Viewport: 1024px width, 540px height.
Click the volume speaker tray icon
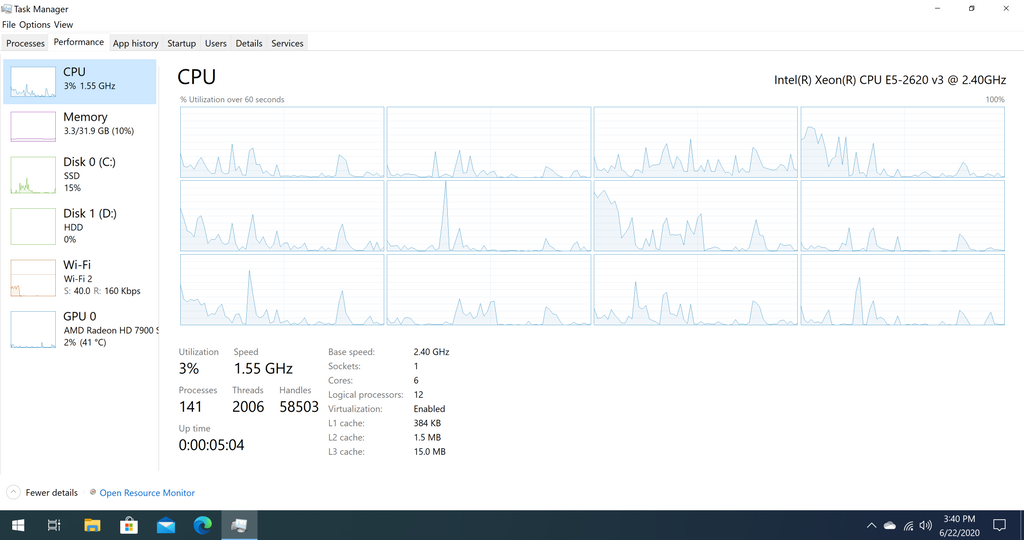coord(925,525)
